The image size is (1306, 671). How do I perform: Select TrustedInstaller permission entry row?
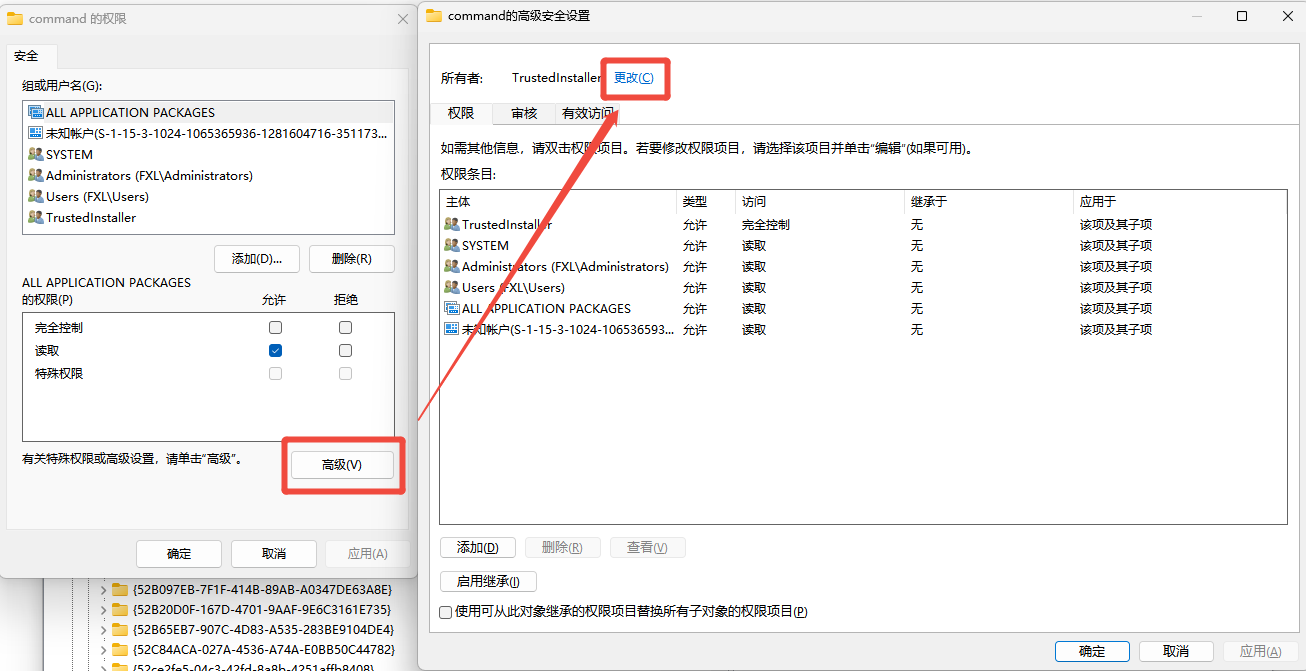[x=863, y=224]
